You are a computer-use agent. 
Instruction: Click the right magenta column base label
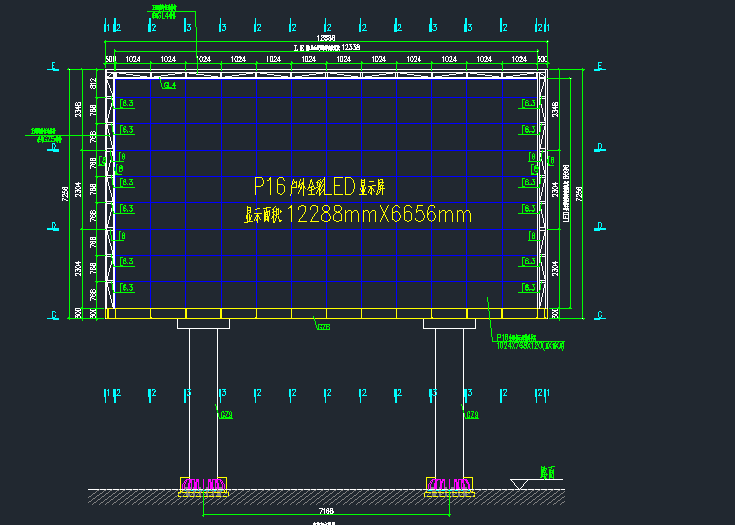point(449,485)
